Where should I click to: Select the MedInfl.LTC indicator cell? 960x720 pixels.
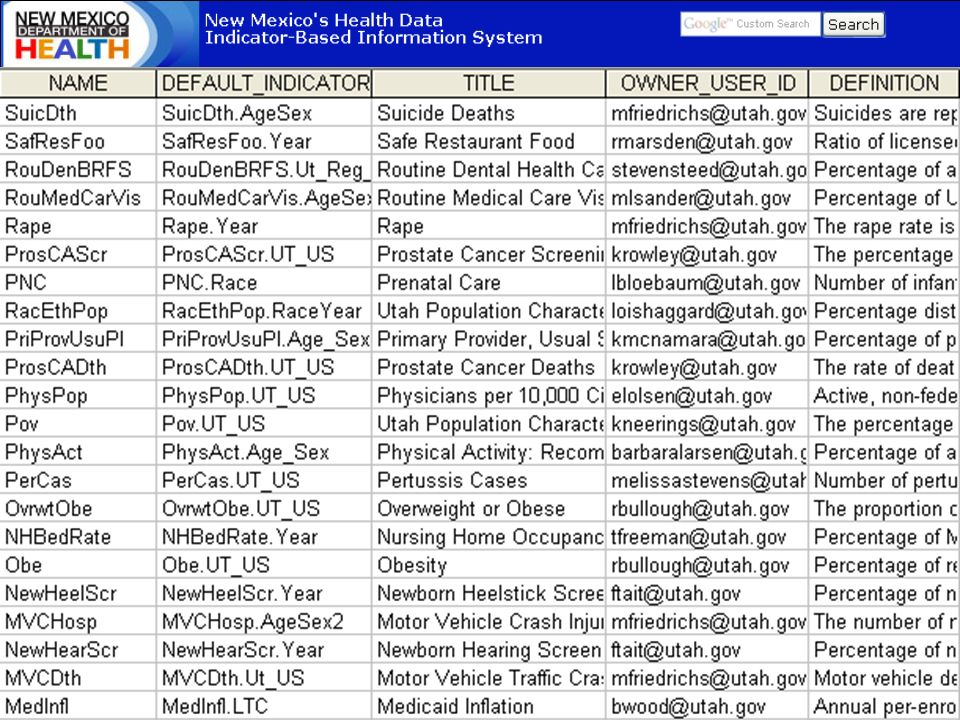[264, 706]
